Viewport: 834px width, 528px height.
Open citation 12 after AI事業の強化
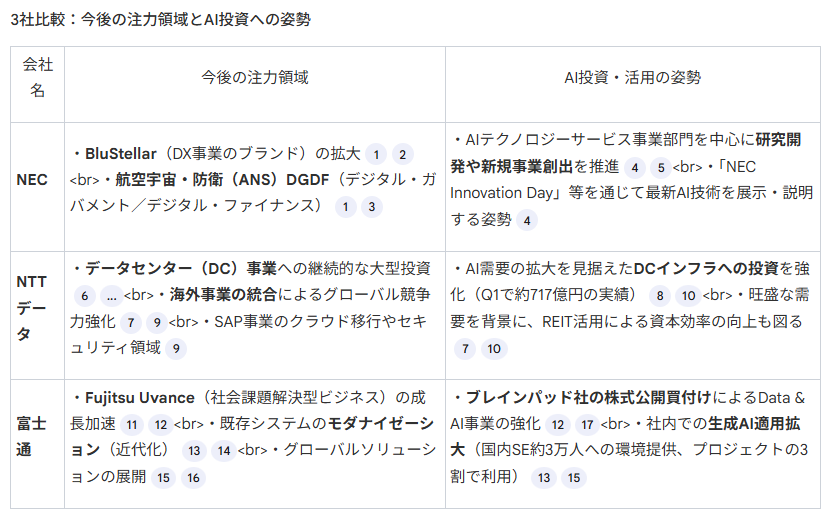(558, 425)
